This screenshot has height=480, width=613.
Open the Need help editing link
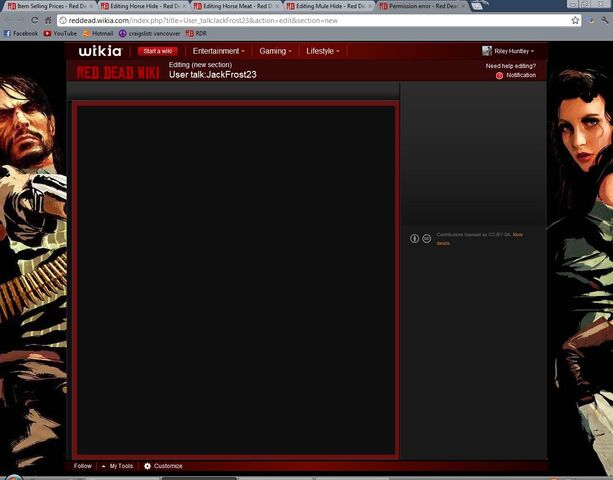pyautogui.click(x=511, y=66)
